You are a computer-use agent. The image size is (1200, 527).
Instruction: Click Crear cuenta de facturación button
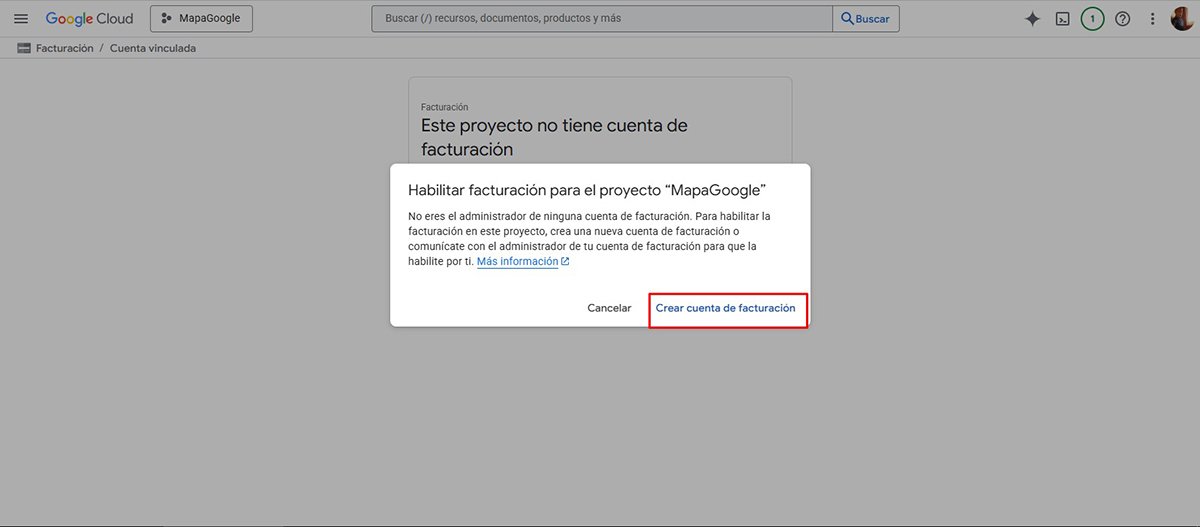[726, 308]
